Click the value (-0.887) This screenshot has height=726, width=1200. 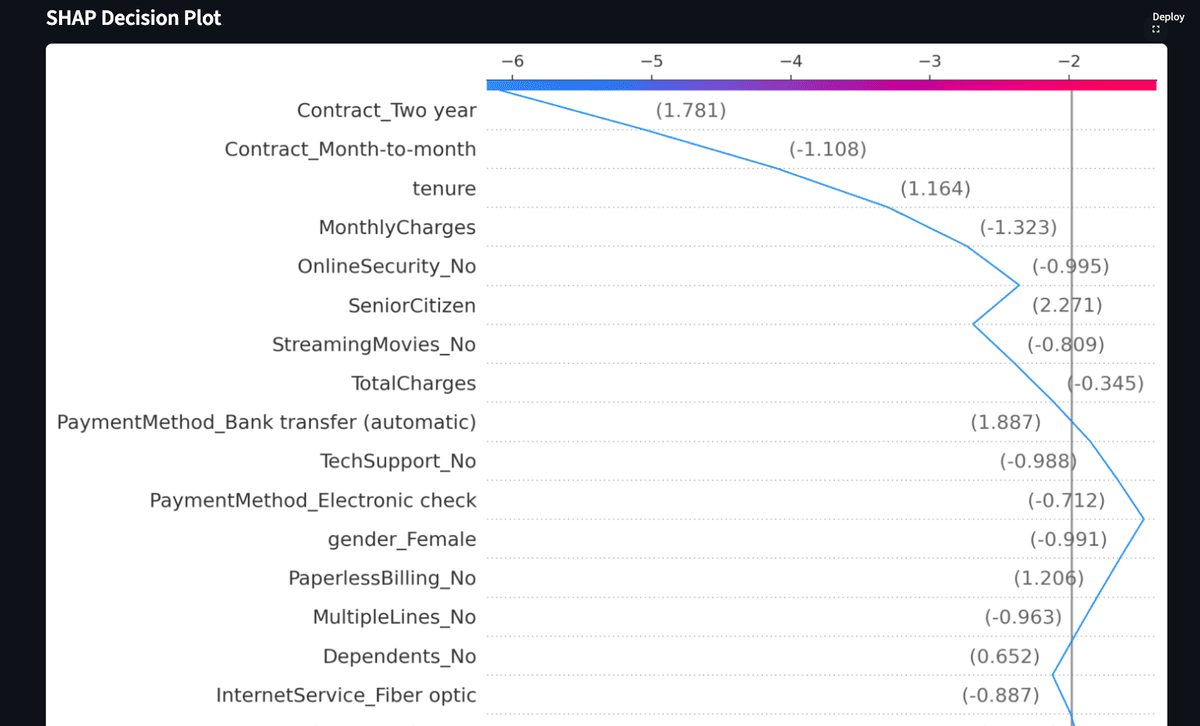[1001, 695]
